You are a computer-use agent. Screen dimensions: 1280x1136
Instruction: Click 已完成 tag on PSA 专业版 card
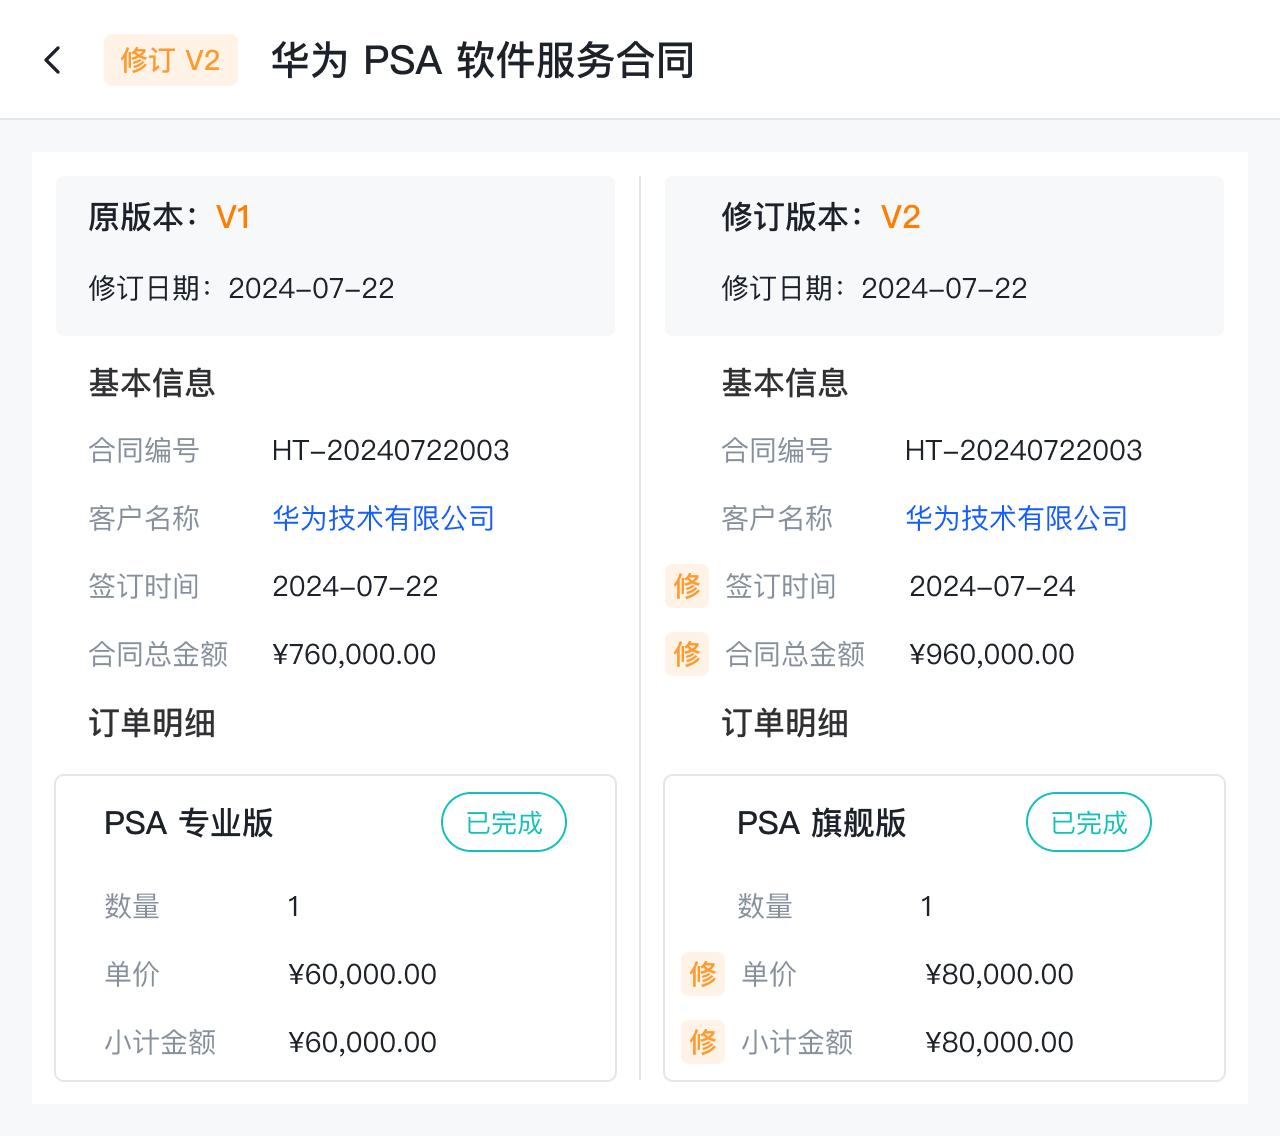coord(504,823)
